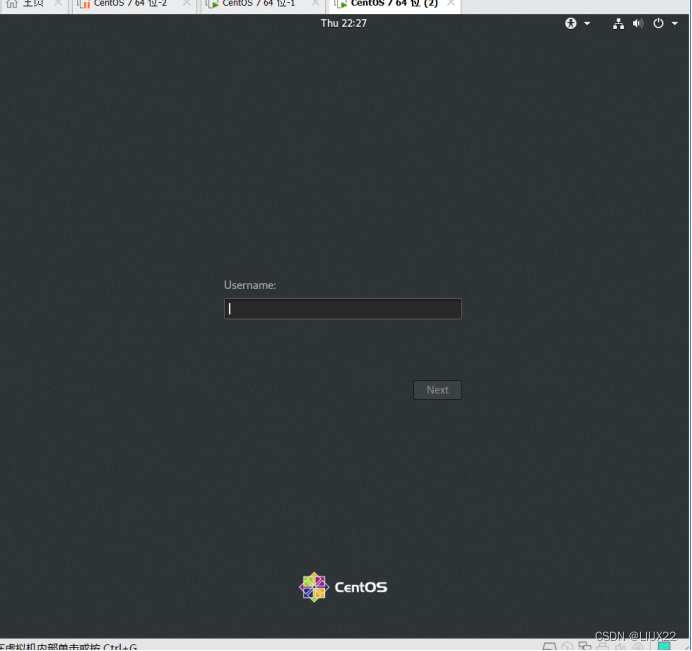Click the wired network status icon

(618, 23)
